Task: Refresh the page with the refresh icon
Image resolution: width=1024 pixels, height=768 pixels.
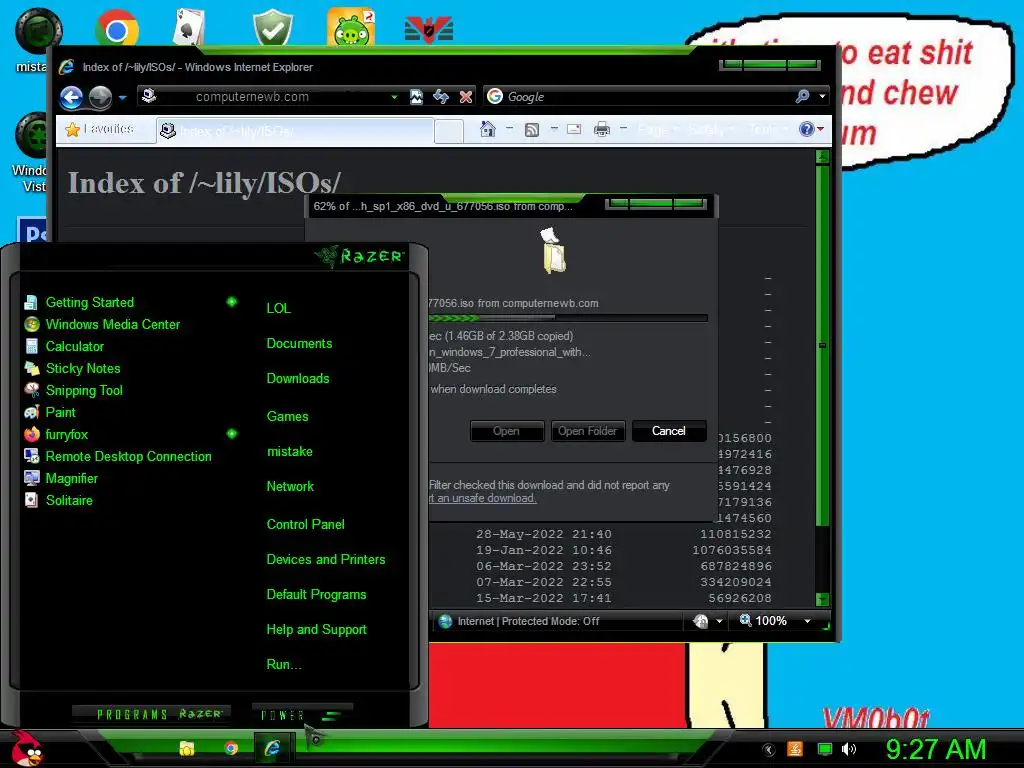Action: coord(441,97)
